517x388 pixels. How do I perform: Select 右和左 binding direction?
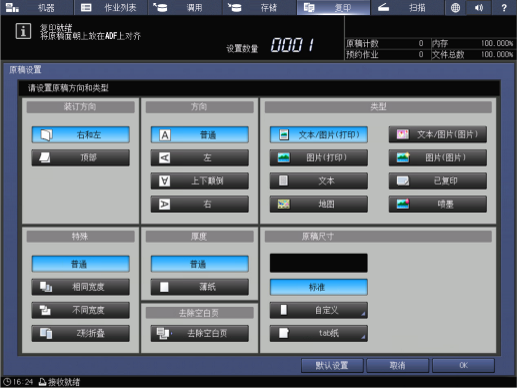pos(81,134)
